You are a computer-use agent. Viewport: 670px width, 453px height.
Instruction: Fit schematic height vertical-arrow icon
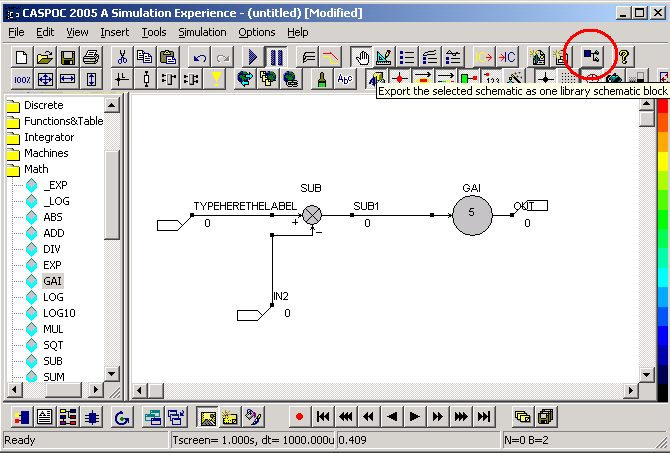click(91, 79)
